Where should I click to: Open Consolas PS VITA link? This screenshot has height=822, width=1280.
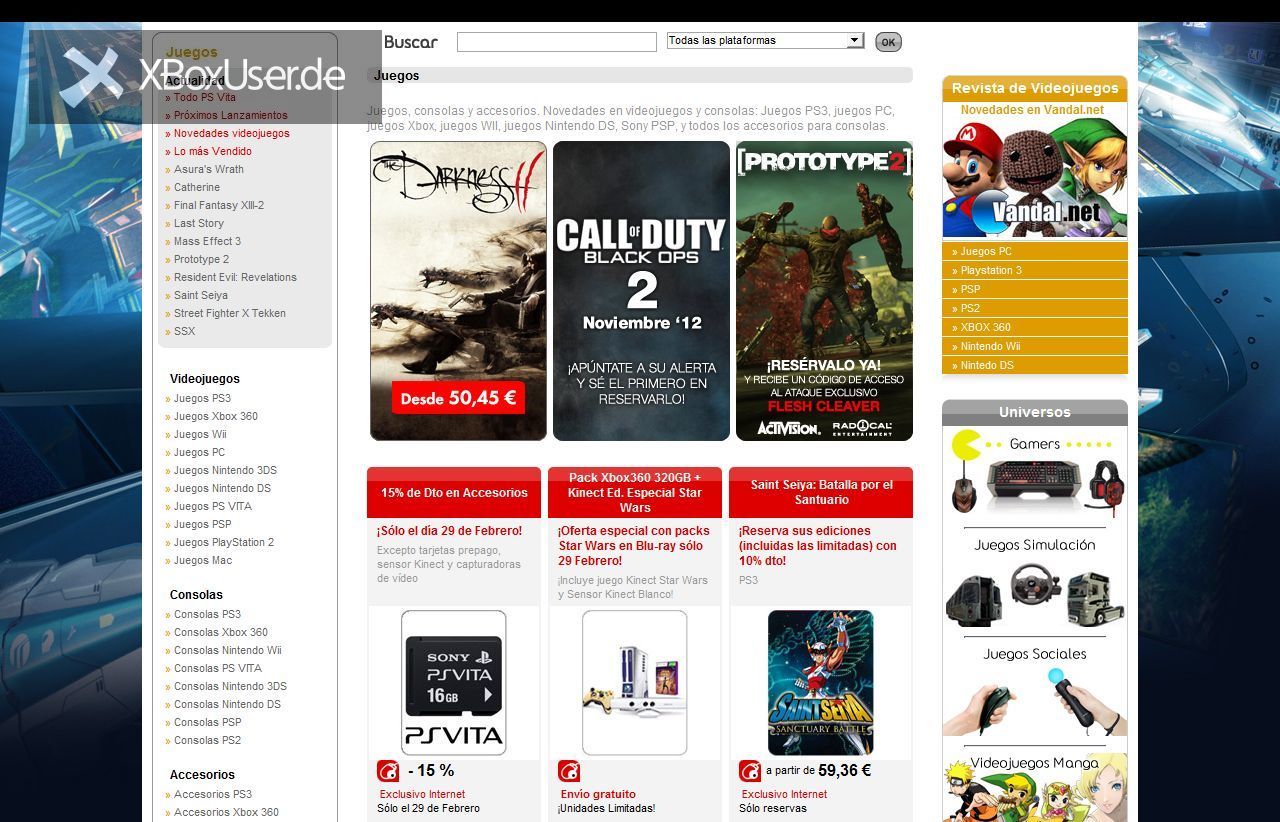[x=217, y=668]
